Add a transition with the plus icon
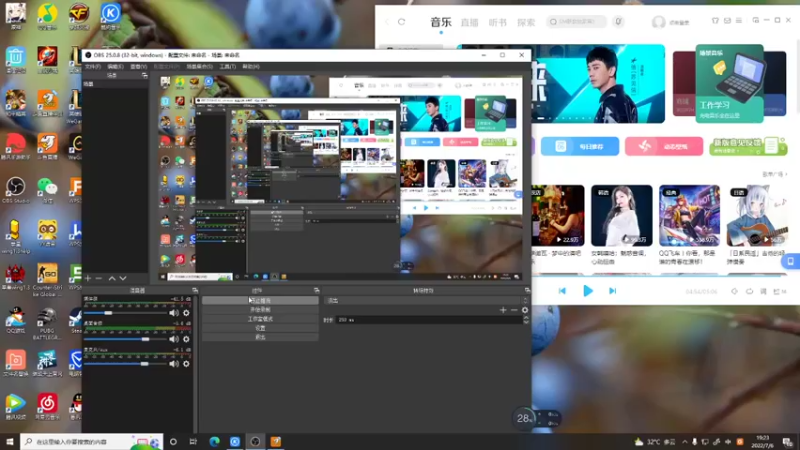The height and width of the screenshot is (450, 800). (503, 310)
